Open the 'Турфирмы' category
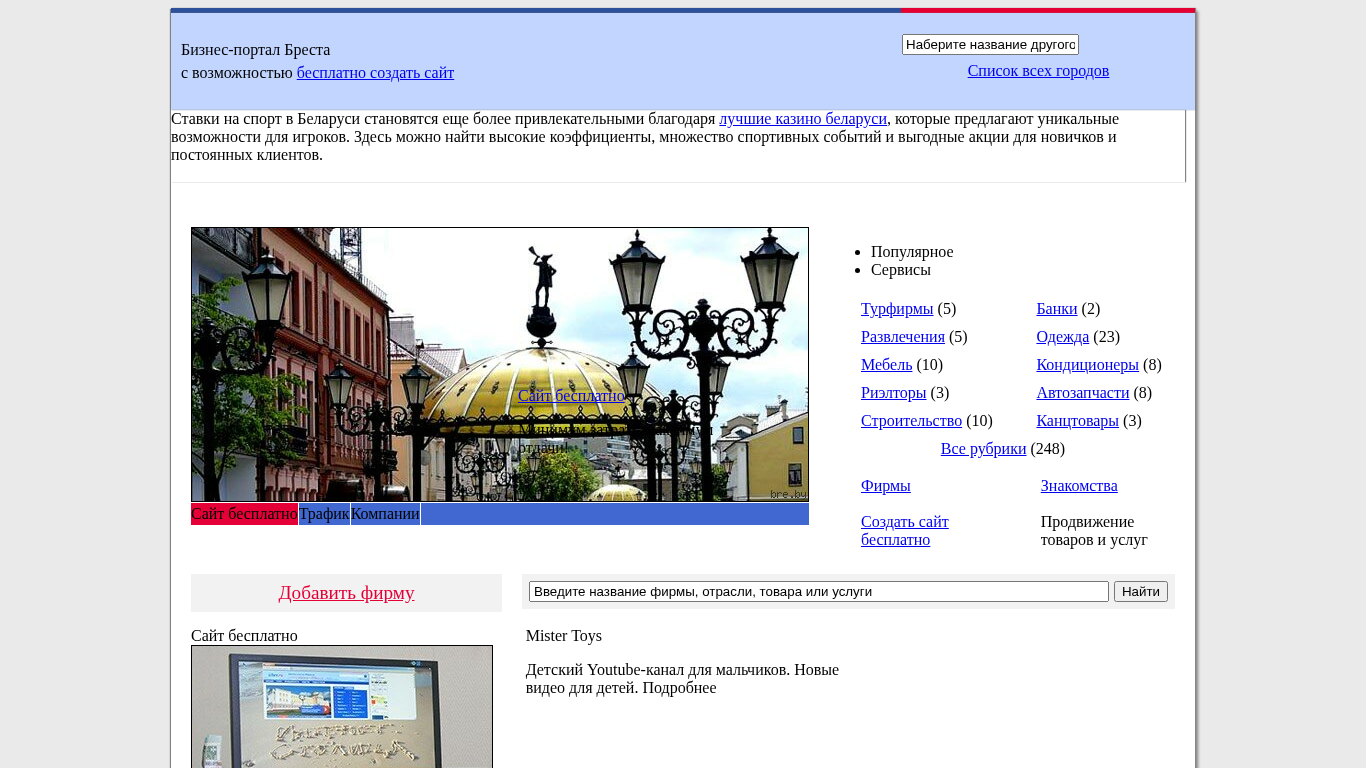Viewport: 1366px width, 768px height. tap(897, 309)
